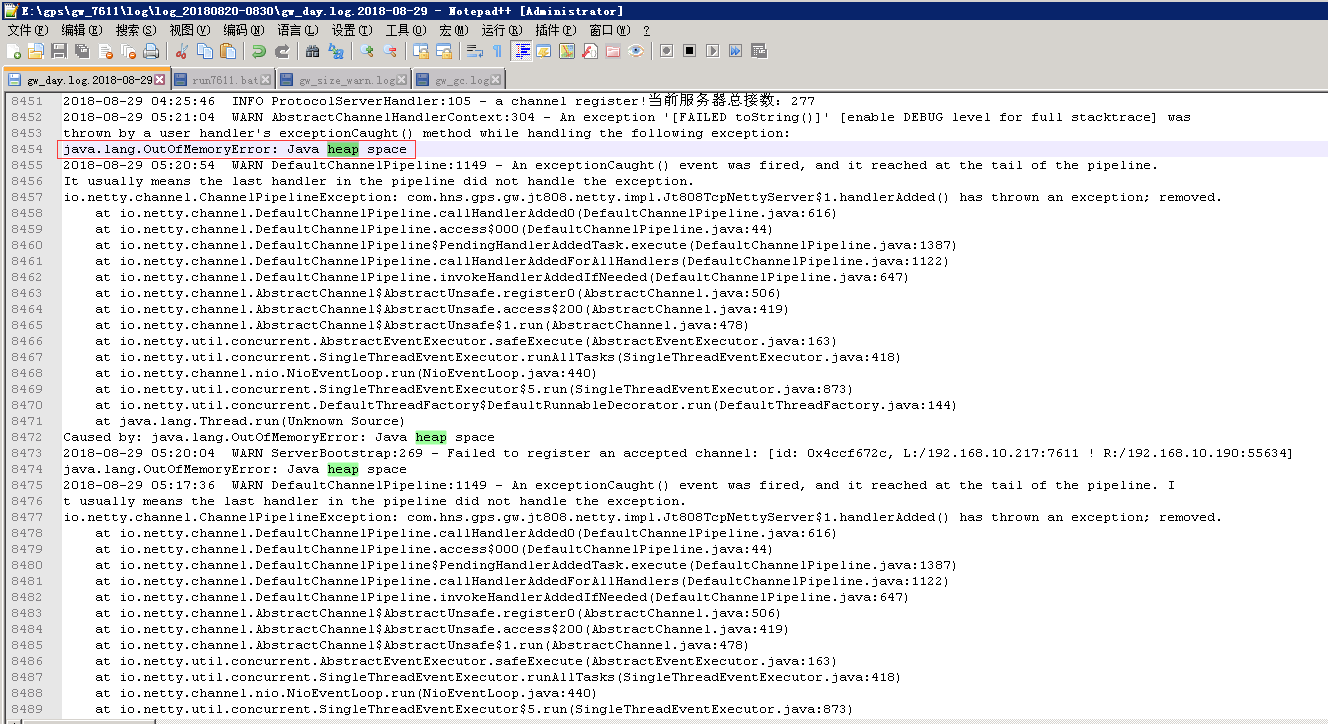This screenshot has width=1328, height=724.
Task: Click line 8454 OutOfMemoryError text
Action: click(235, 149)
